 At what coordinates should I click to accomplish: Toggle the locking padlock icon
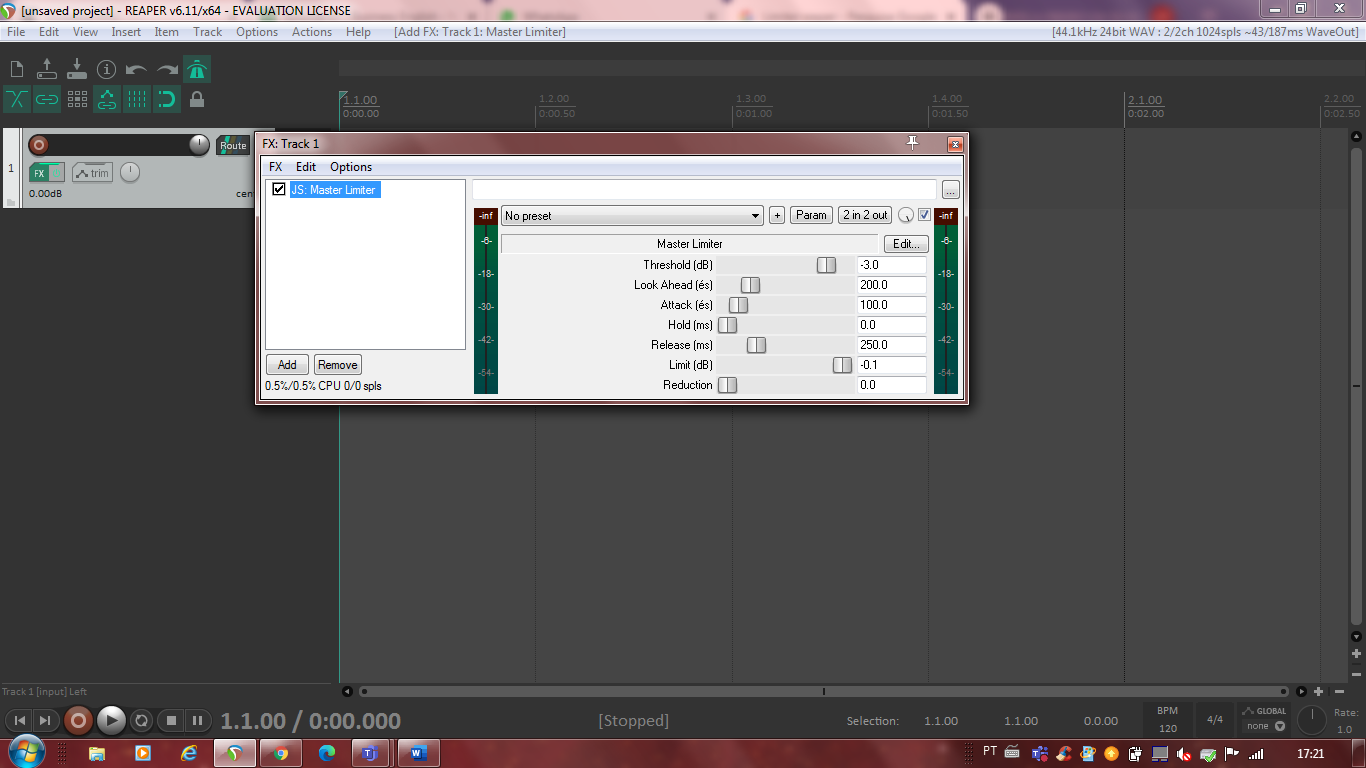coord(197,99)
